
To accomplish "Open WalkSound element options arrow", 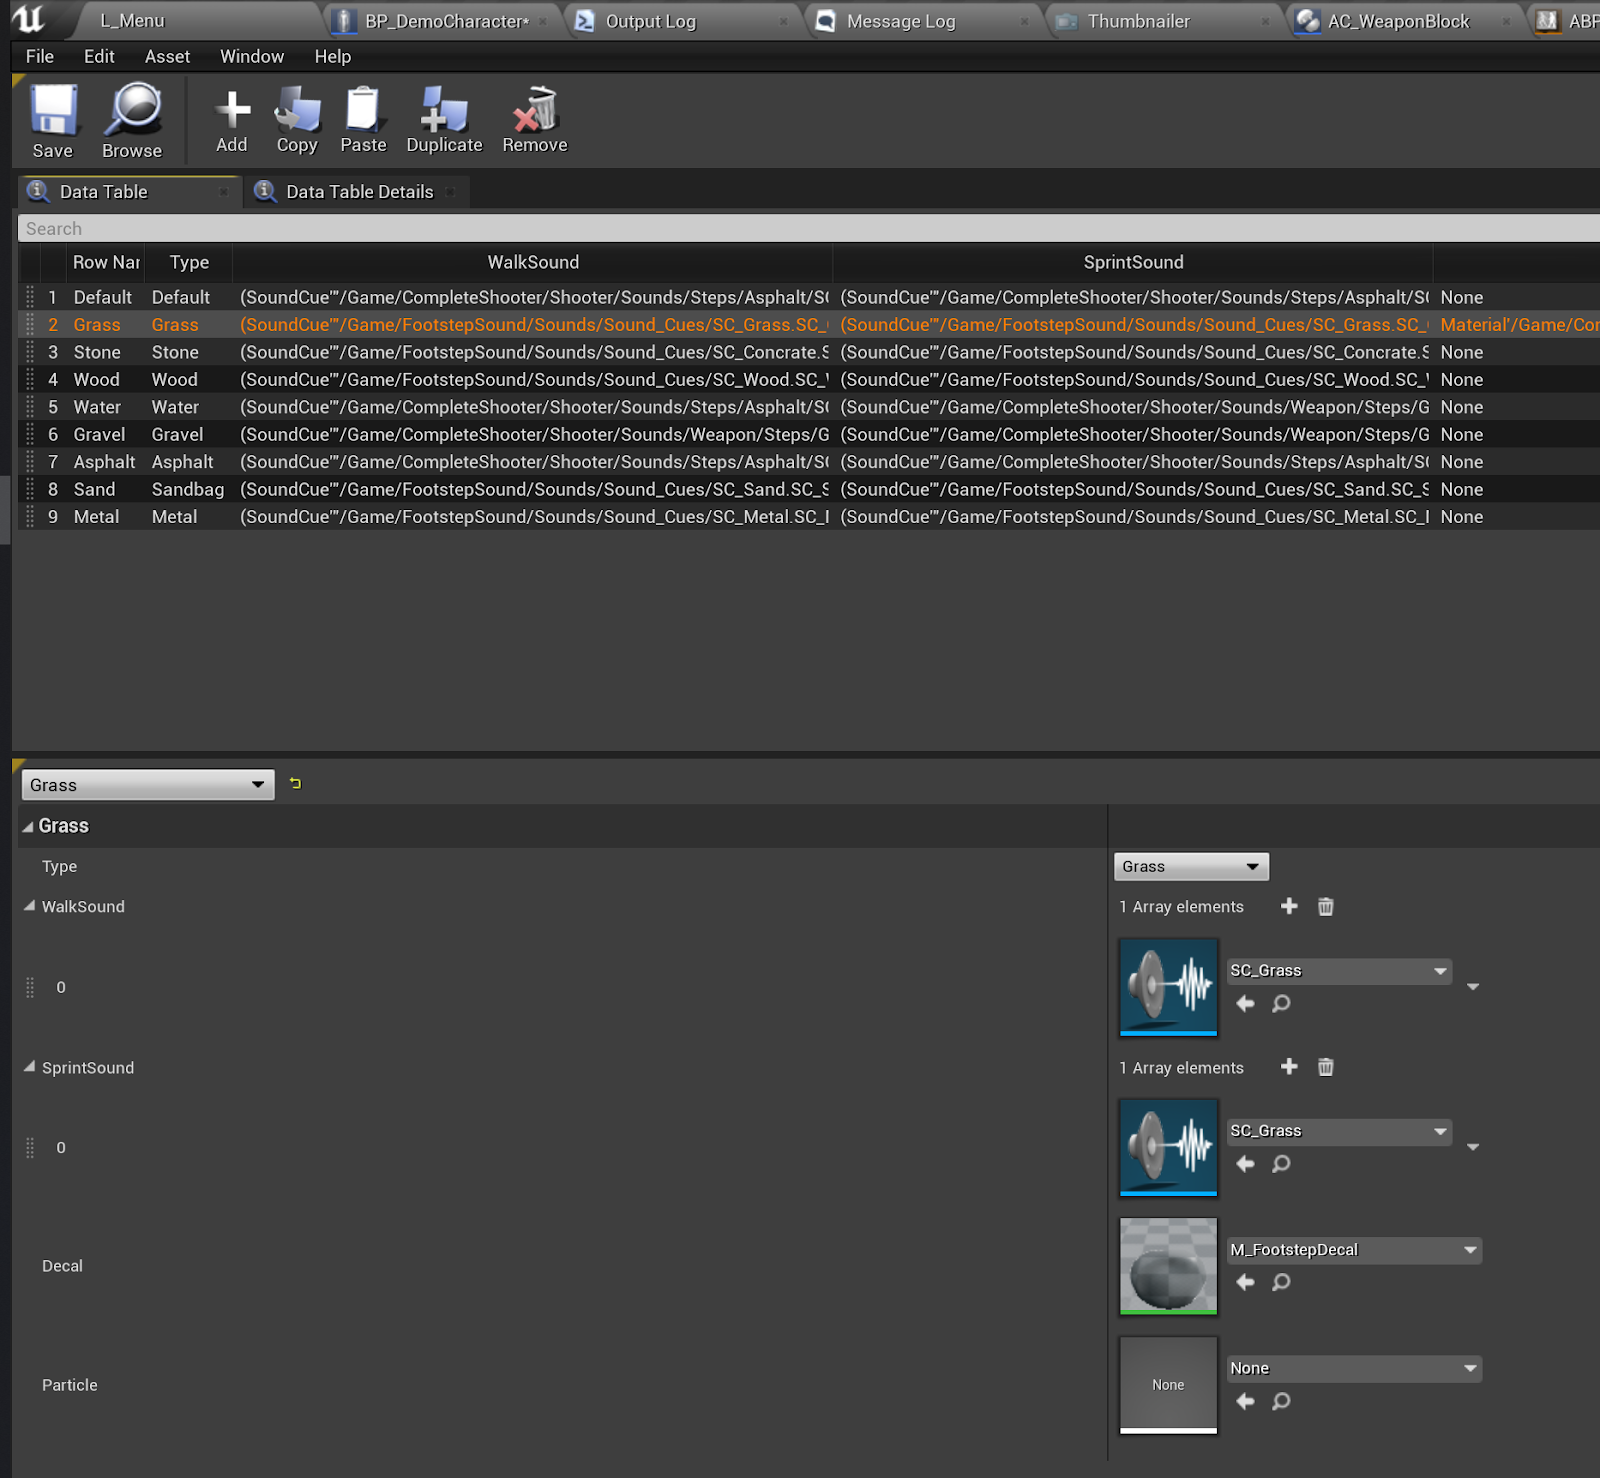I will click(x=1473, y=987).
